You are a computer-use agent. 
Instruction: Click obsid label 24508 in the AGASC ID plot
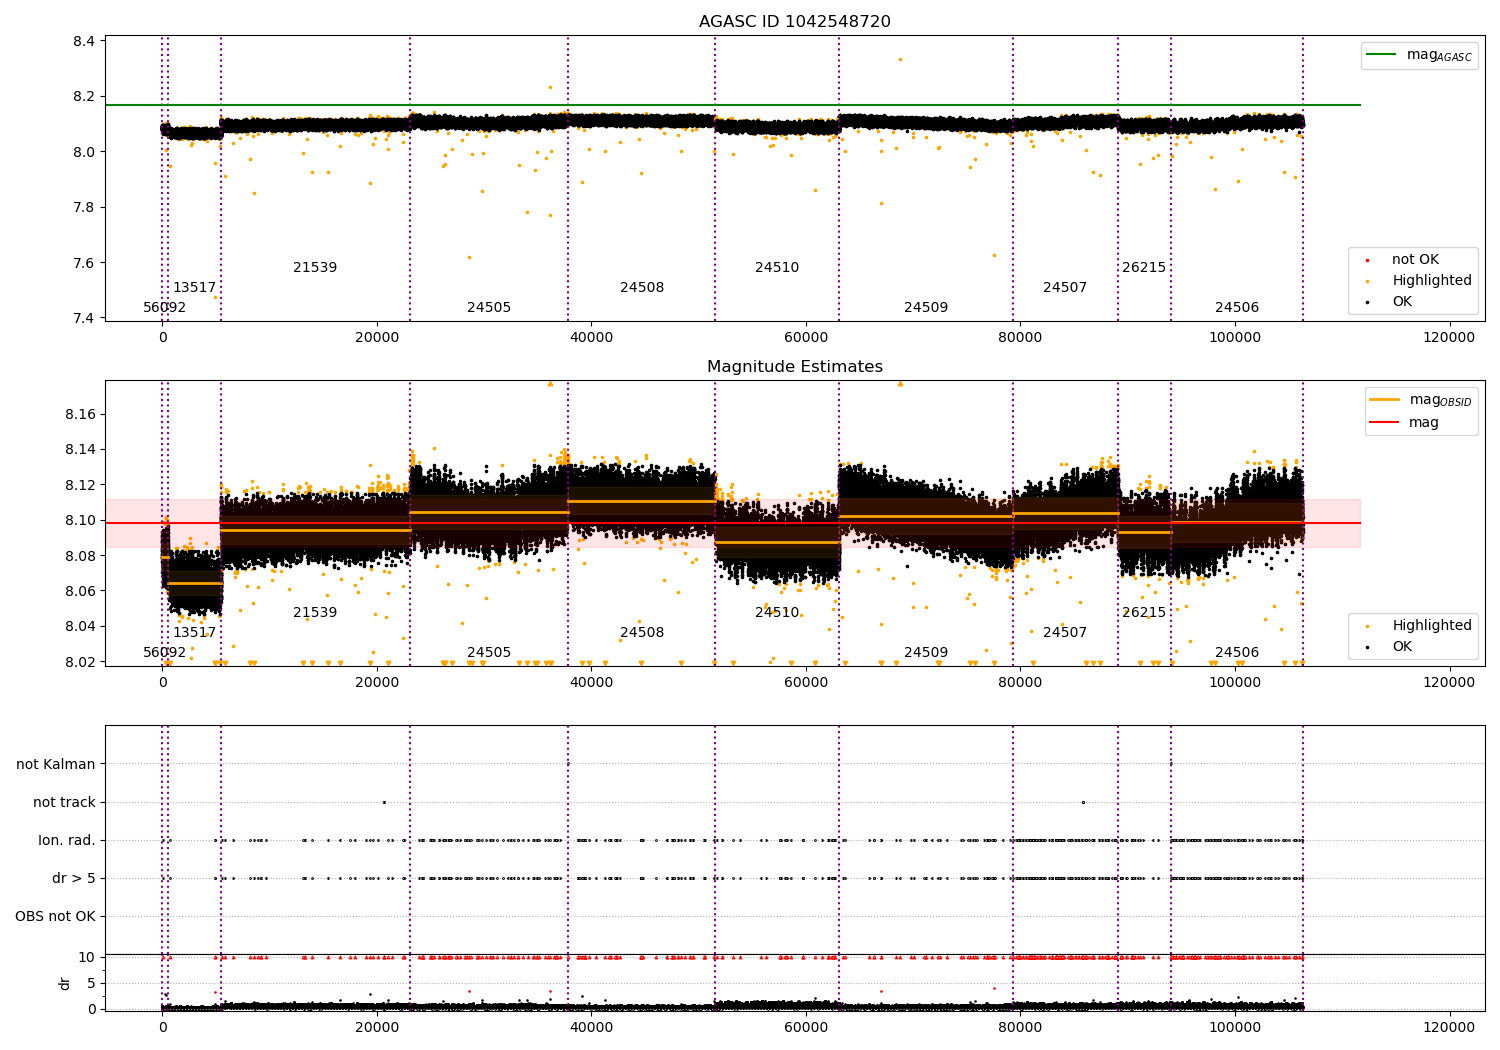tap(642, 288)
